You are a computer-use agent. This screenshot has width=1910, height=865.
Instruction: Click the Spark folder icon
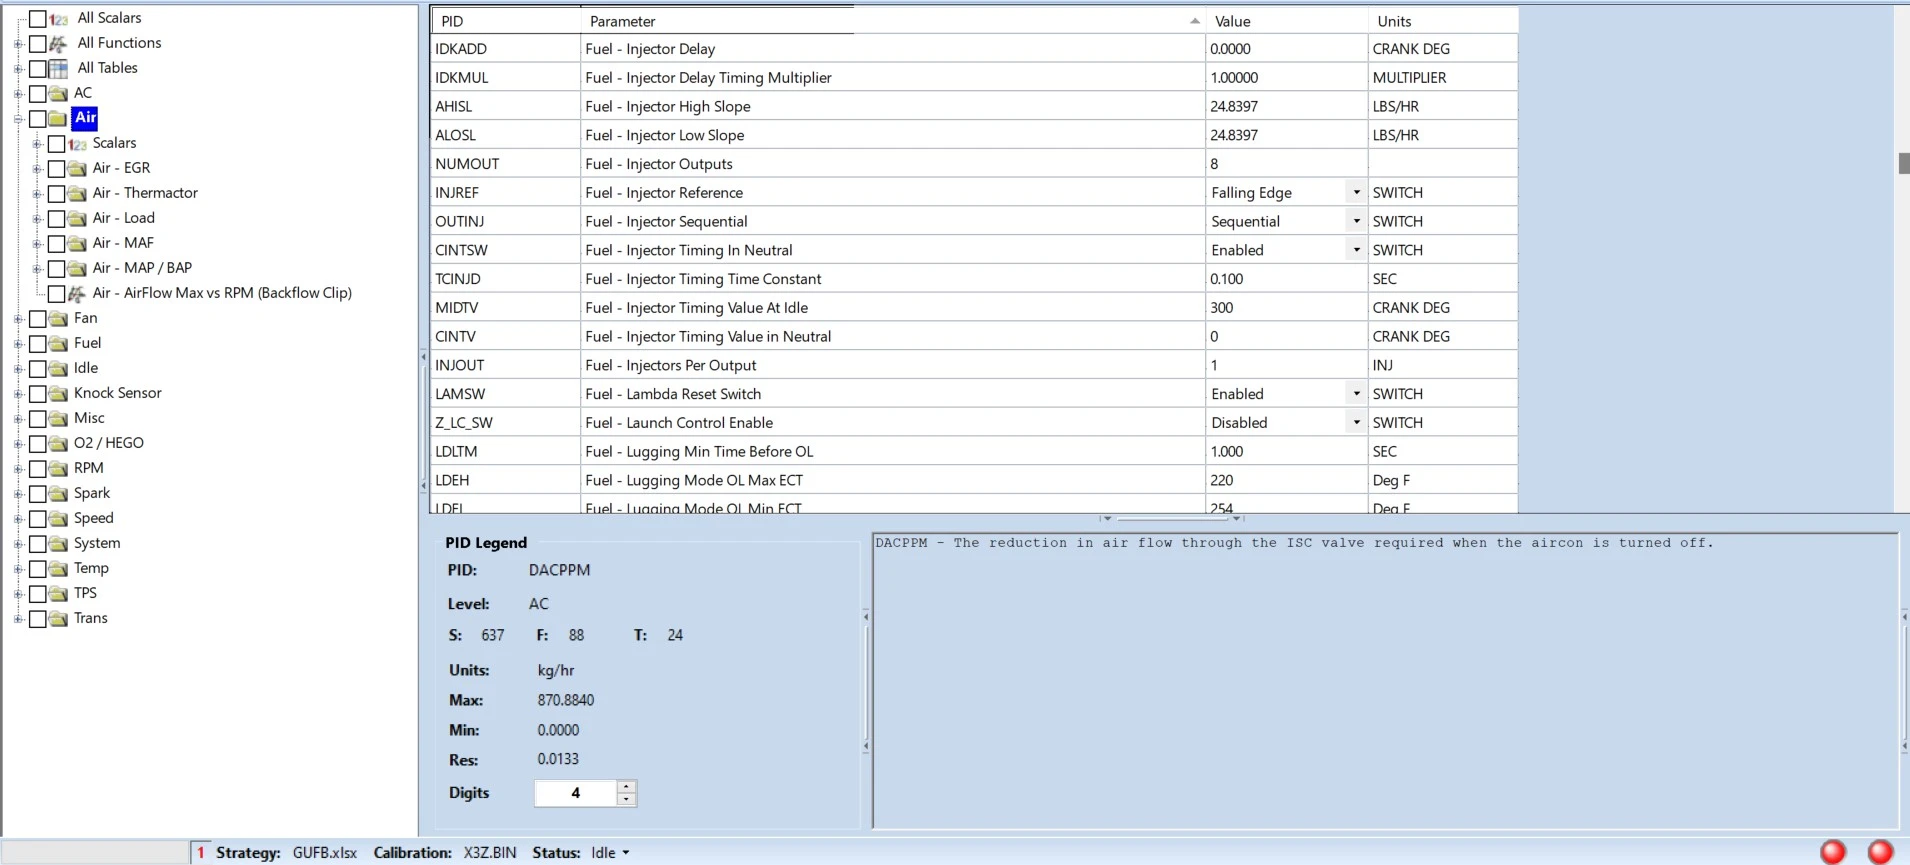click(59, 494)
